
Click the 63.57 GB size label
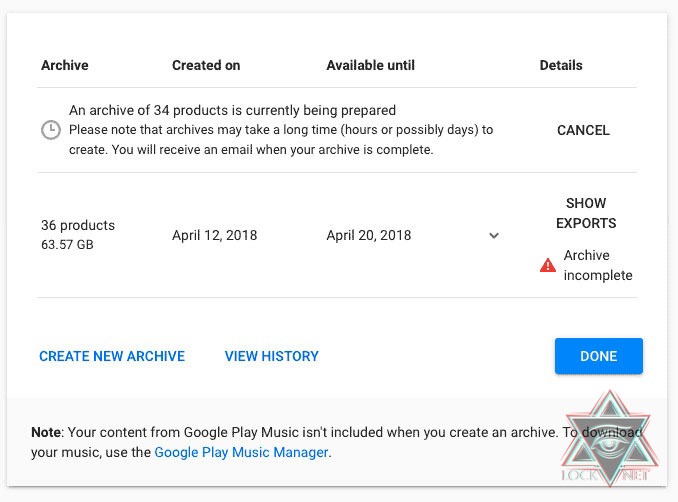pyautogui.click(x=67, y=244)
